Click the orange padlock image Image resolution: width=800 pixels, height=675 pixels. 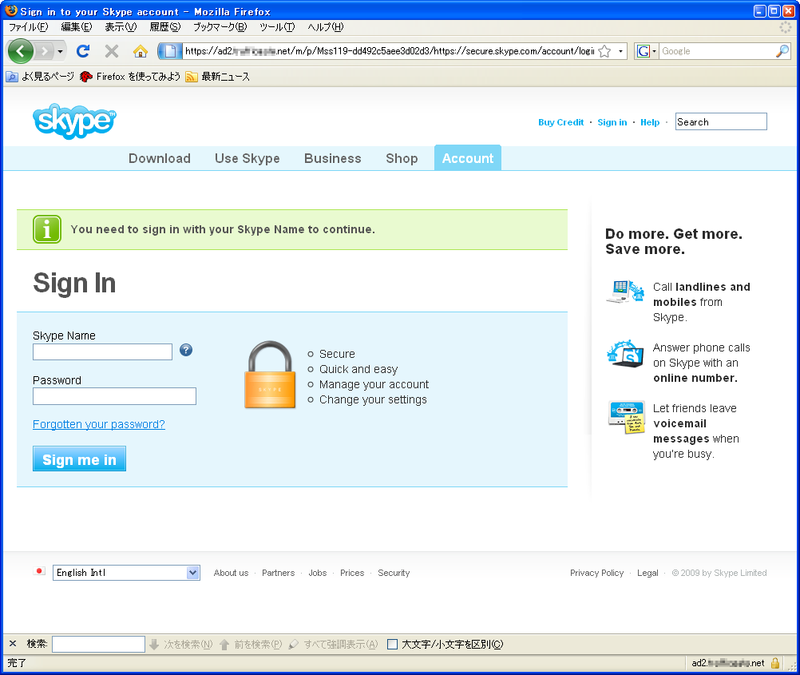click(x=270, y=374)
